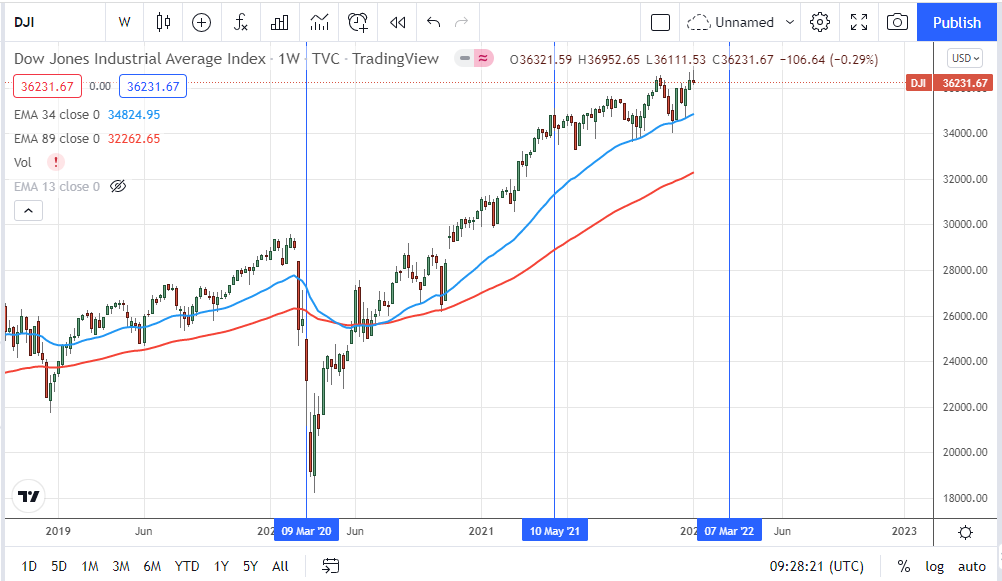Select the 10 May '21 vertical line marker
Image resolution: width=1002 pixels, height=581 pixels.
click(555, 531)
